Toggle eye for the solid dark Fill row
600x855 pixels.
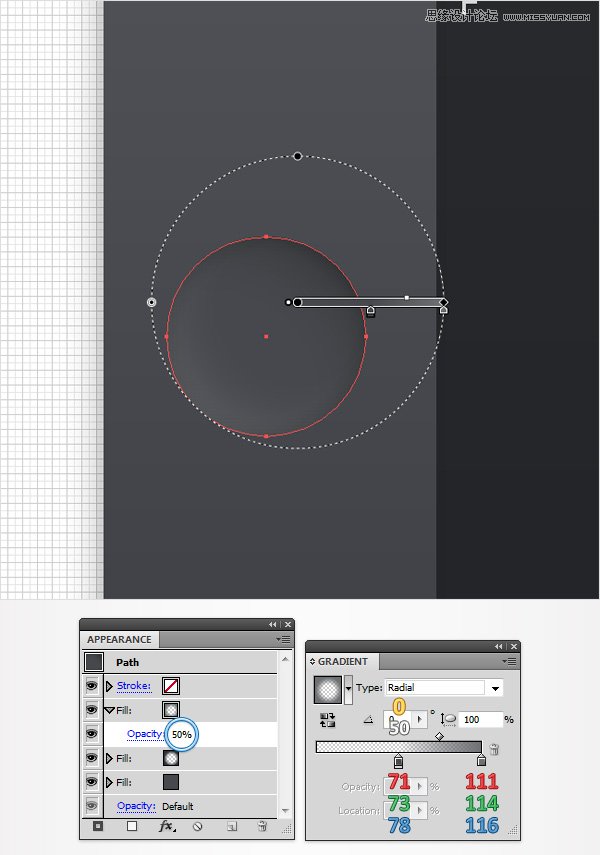click(x=92, y=782)
